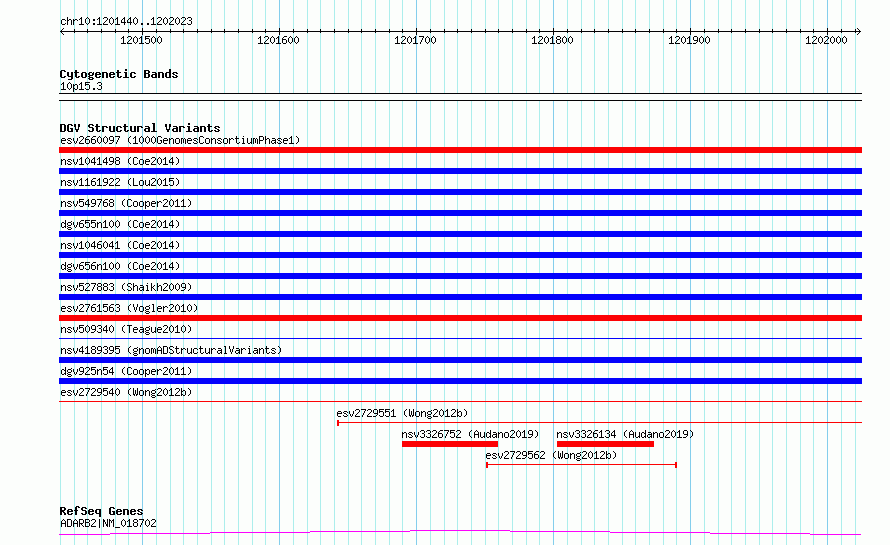Click the Cytogenetic Bands track heading
Image resolution: width=890 pixels, height=545 pixels.
click(x=119, y=74)
